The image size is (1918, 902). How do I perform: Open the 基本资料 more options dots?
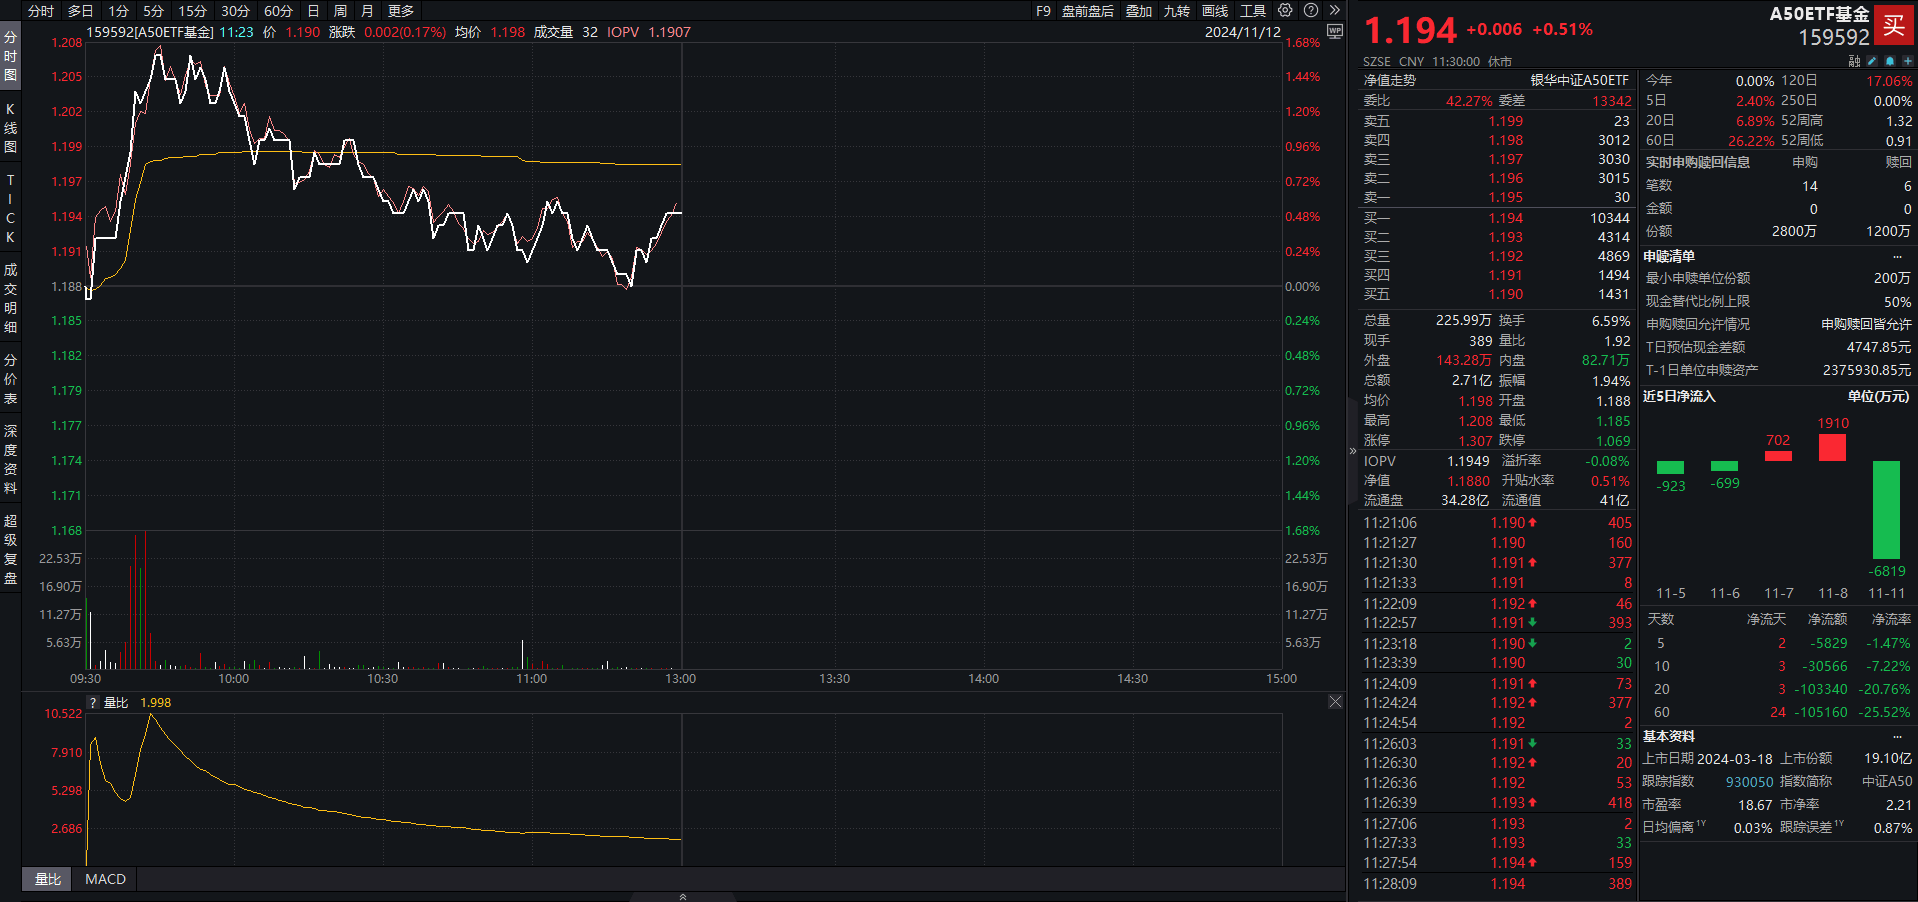(x=1897, y=737)
